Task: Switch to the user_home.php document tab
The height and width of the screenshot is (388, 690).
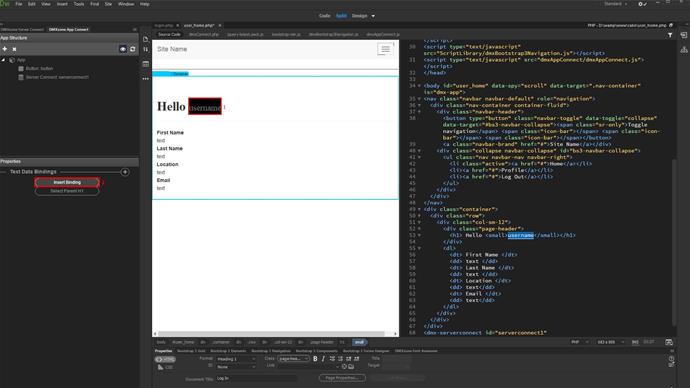Action: [x=199, y=26]
